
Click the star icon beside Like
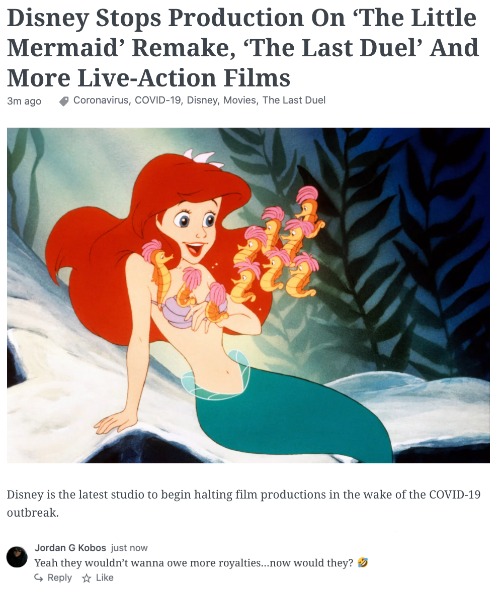point(87,578)
